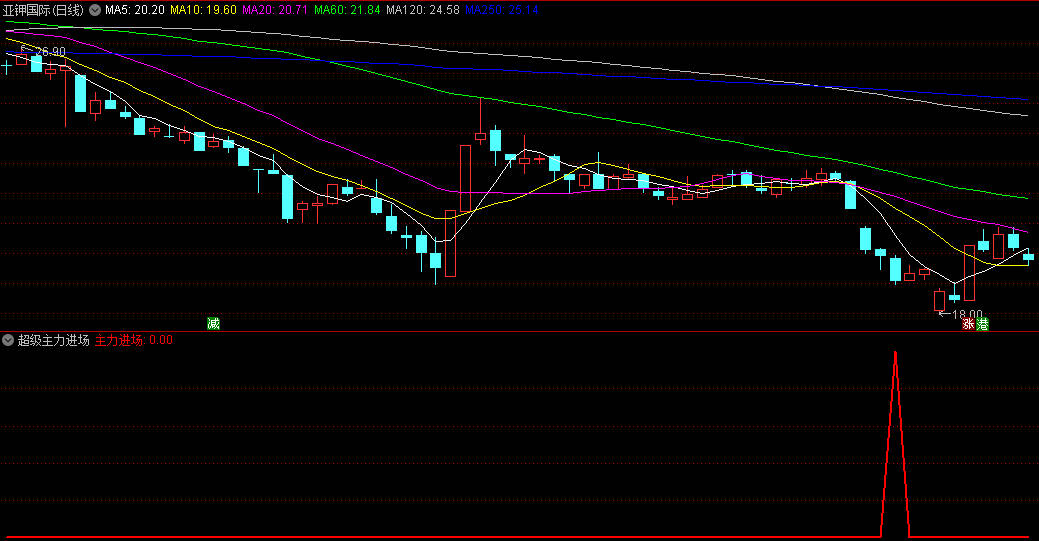Click the green 港 marker icon
Viewport: 1039px width, 541px height.
coord(982,324)
